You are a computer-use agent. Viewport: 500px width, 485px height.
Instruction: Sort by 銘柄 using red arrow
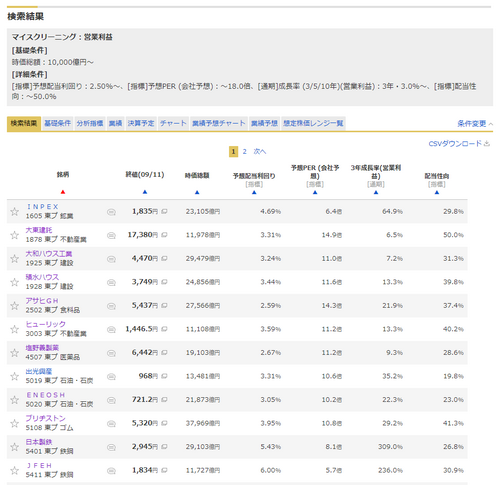point(63,192)
